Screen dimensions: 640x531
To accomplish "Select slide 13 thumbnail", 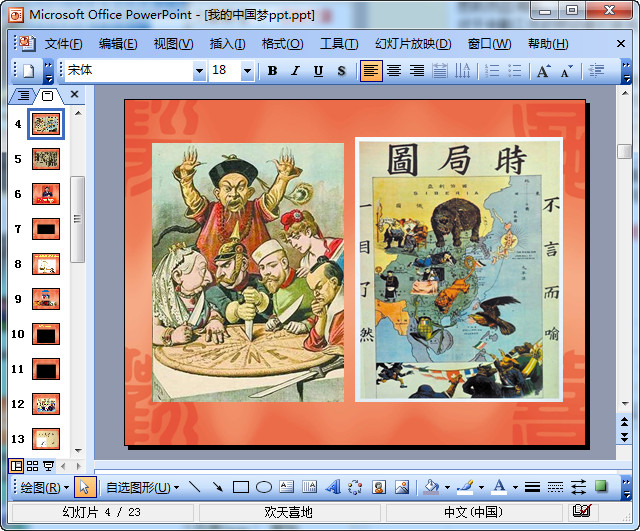I will tap(46, 439).
